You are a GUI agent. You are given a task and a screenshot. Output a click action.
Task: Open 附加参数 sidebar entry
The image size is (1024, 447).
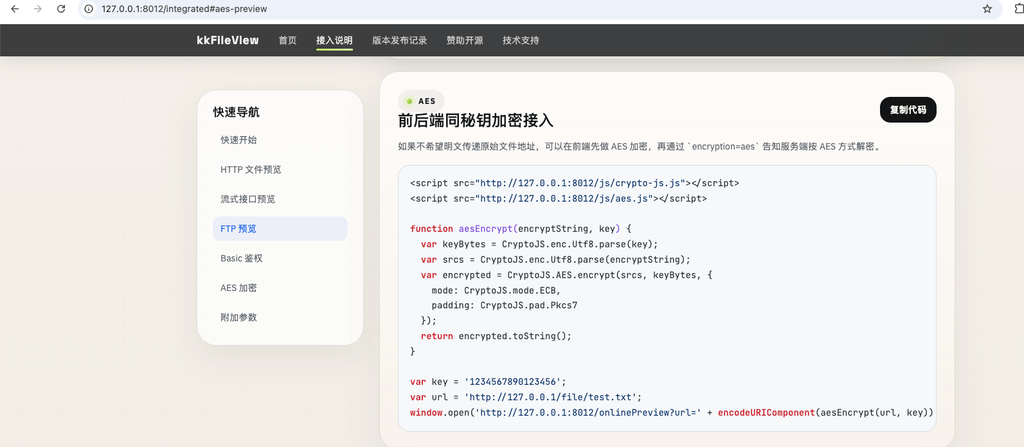[x=280, y=317]
